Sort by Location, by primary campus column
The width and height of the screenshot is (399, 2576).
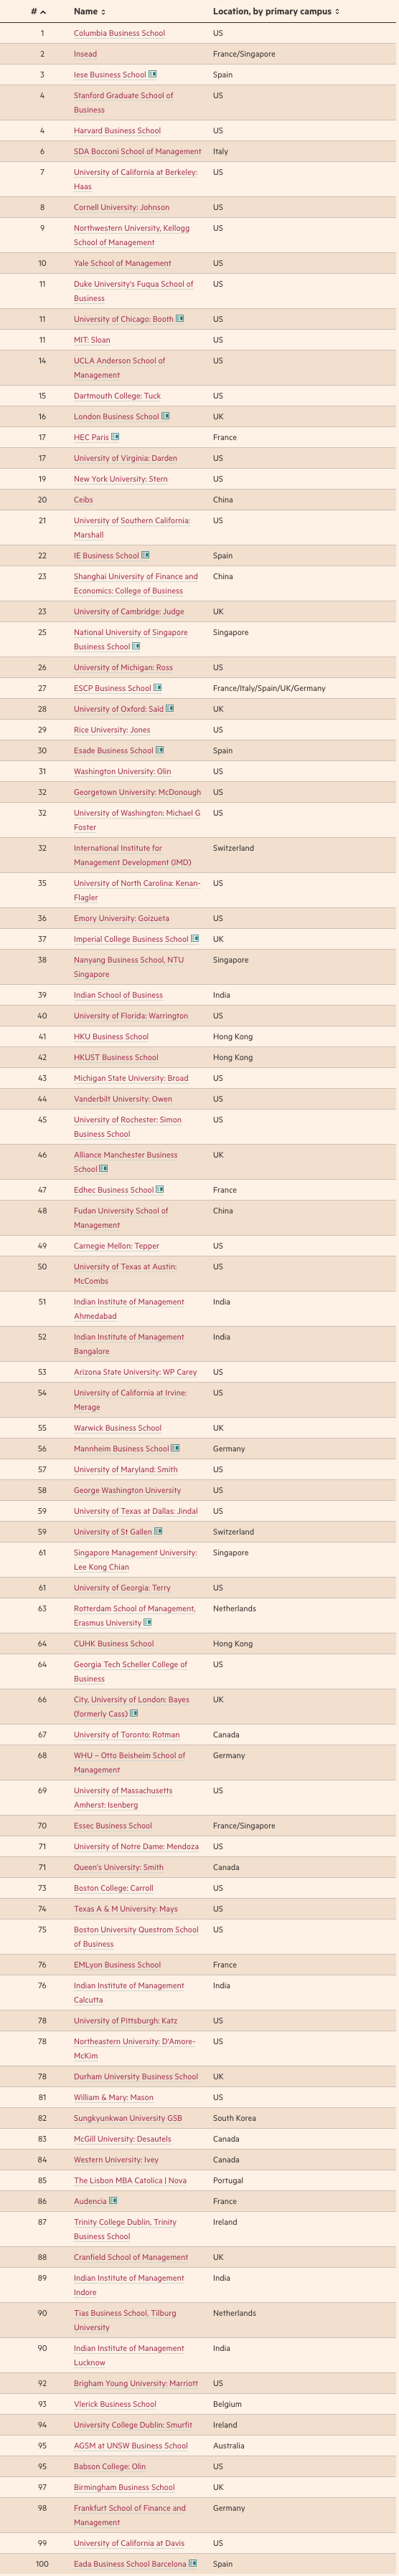click(x=276, y=12)
